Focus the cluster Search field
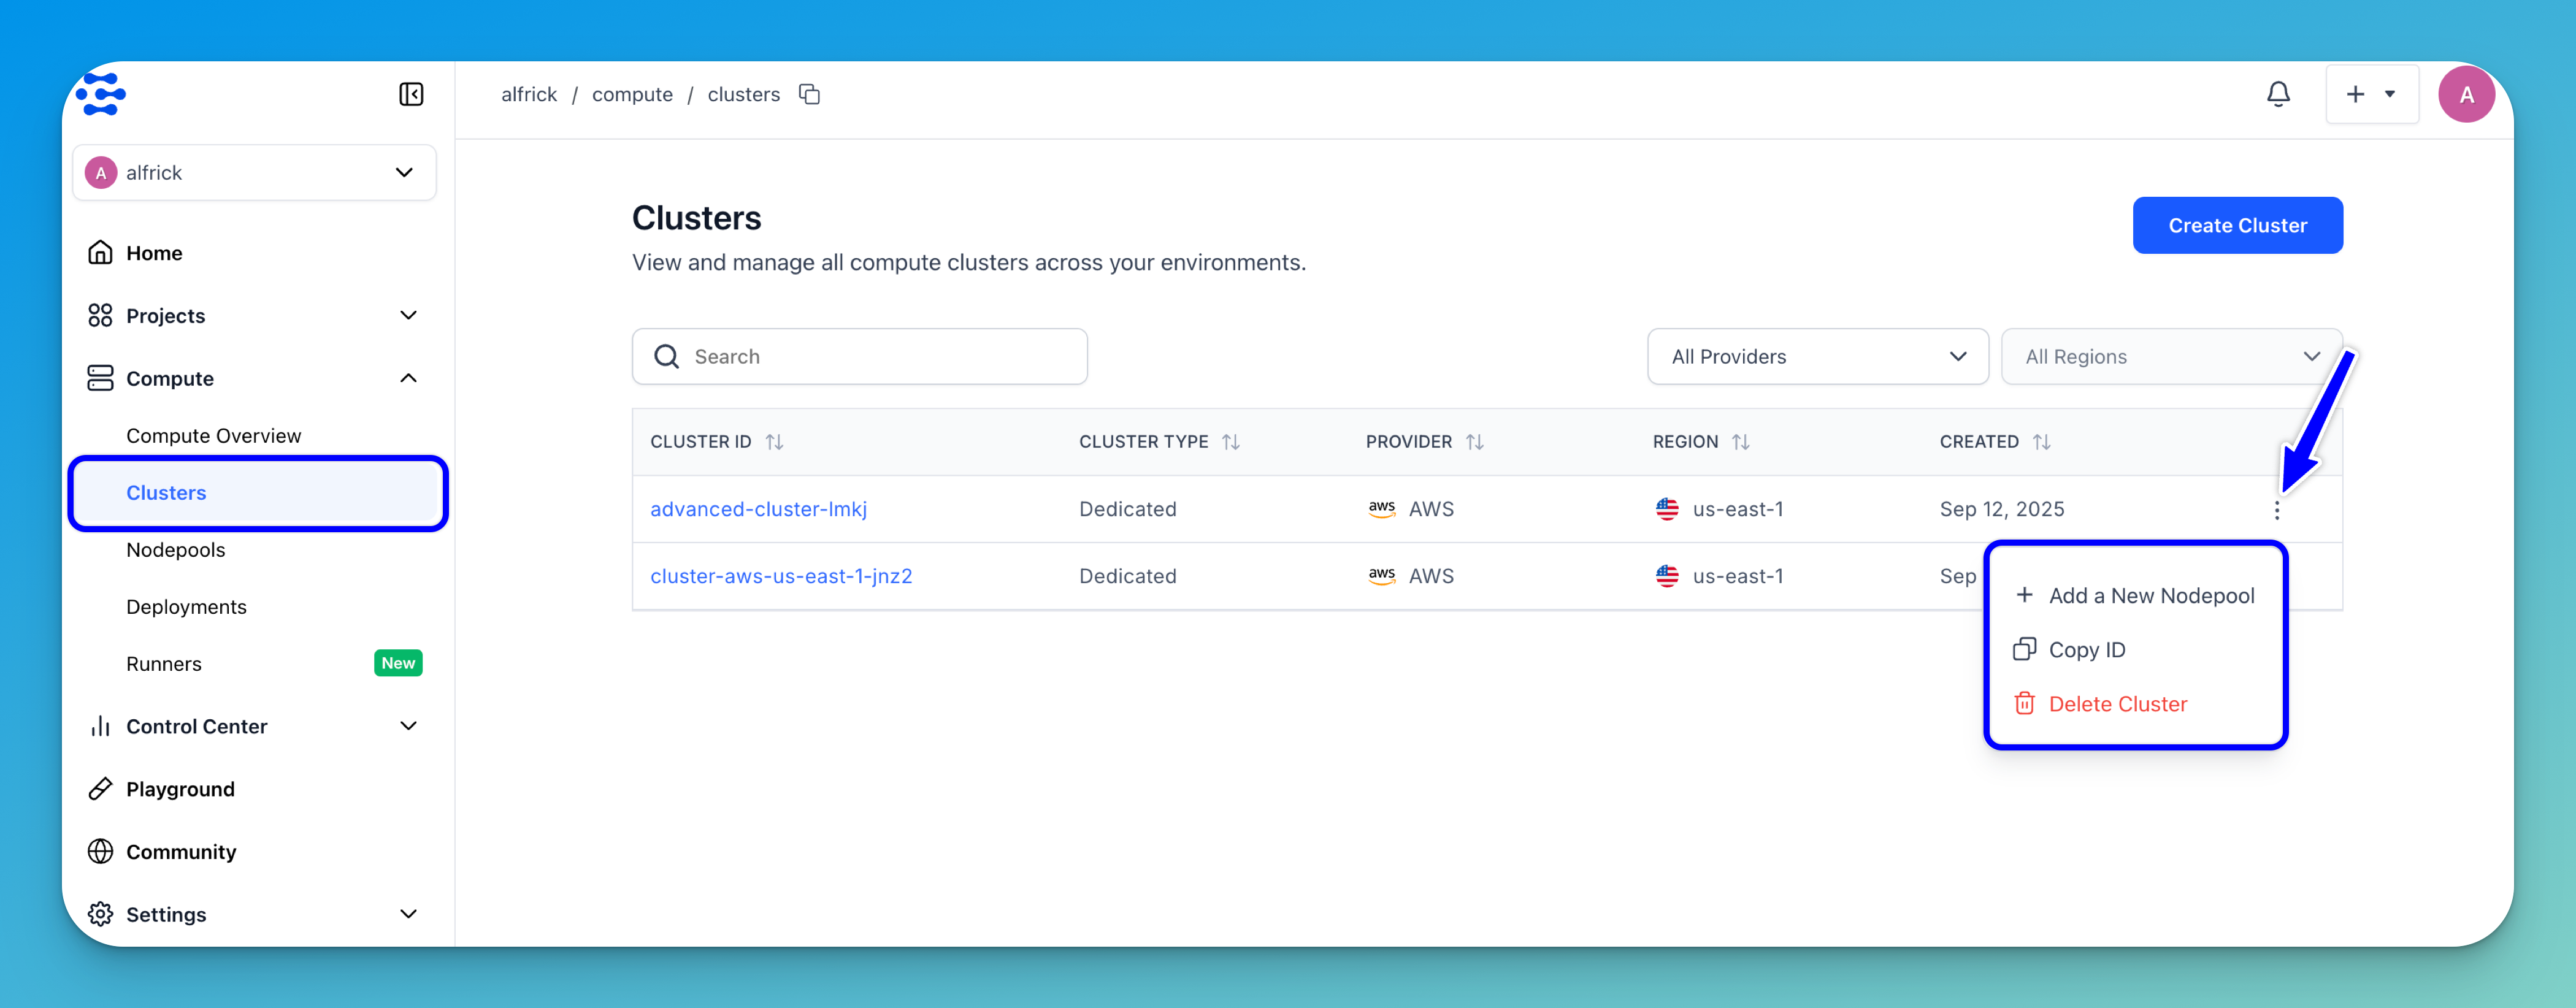This screenshot has width=2576, height=1008. pos(859,357)
